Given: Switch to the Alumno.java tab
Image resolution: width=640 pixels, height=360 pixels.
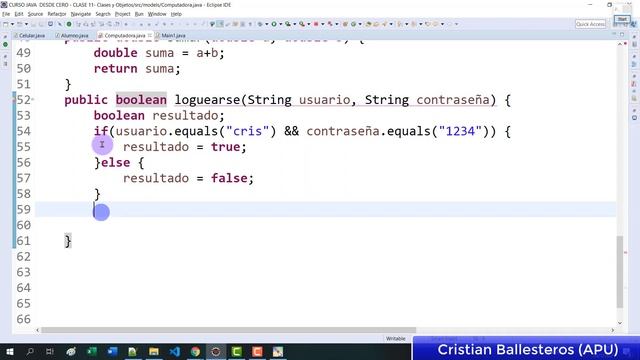Looking at the screenshot, I should pyautogui.click(x=72, y=36).
